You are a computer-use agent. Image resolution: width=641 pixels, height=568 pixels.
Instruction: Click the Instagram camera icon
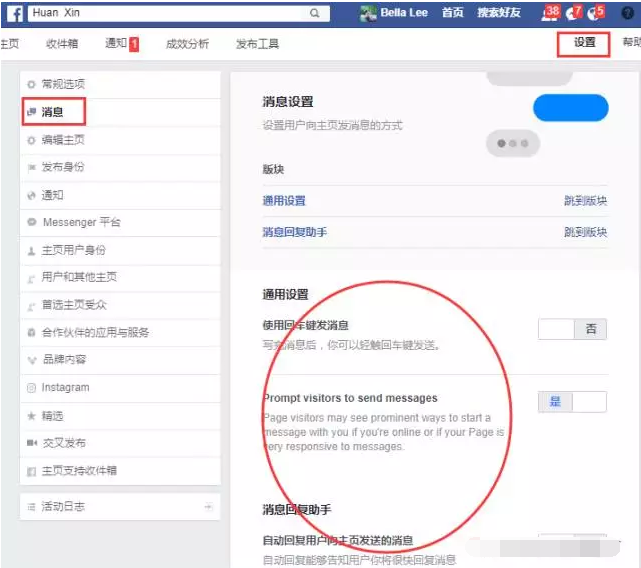point(31,388)
